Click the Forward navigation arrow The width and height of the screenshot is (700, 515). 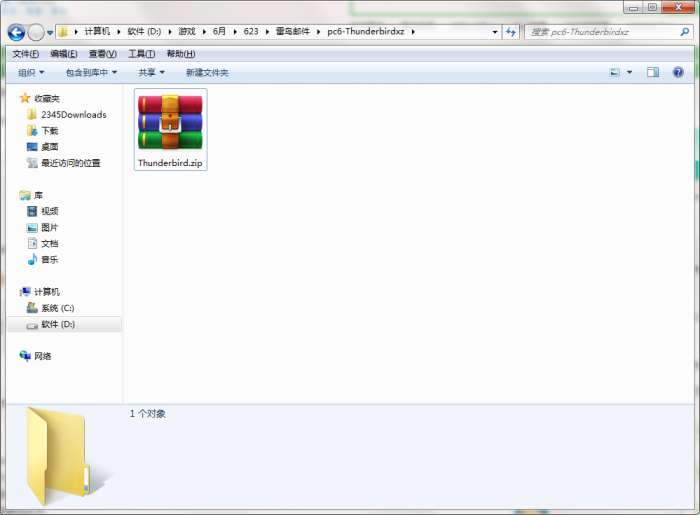coord(36,32)
